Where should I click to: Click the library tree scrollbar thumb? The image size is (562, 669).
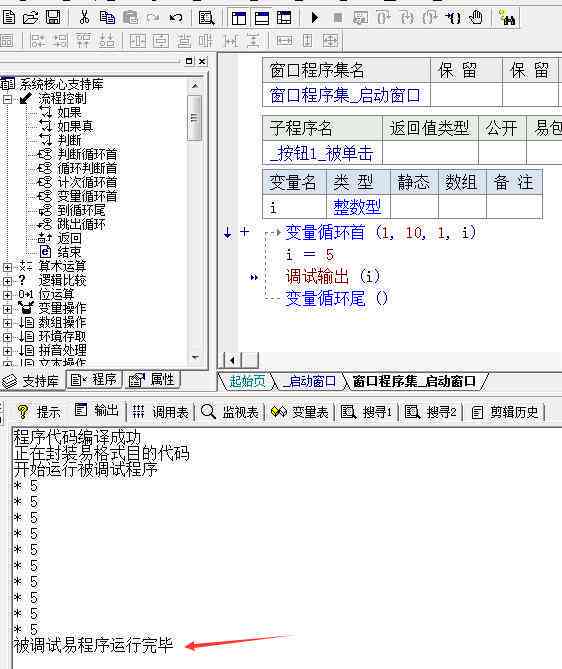click(x=195, y=118)
